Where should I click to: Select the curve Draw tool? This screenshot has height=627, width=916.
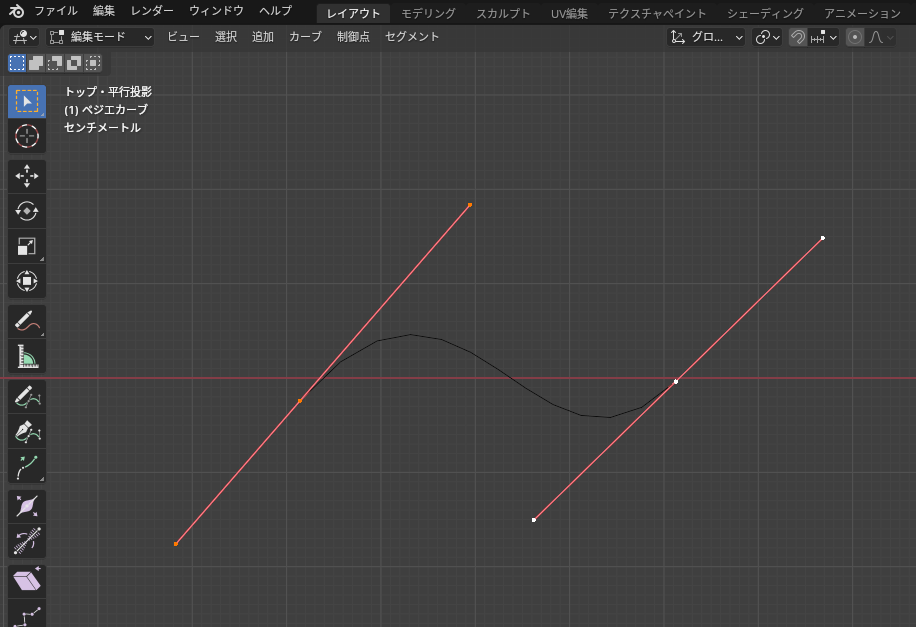(x=27, y=396)
